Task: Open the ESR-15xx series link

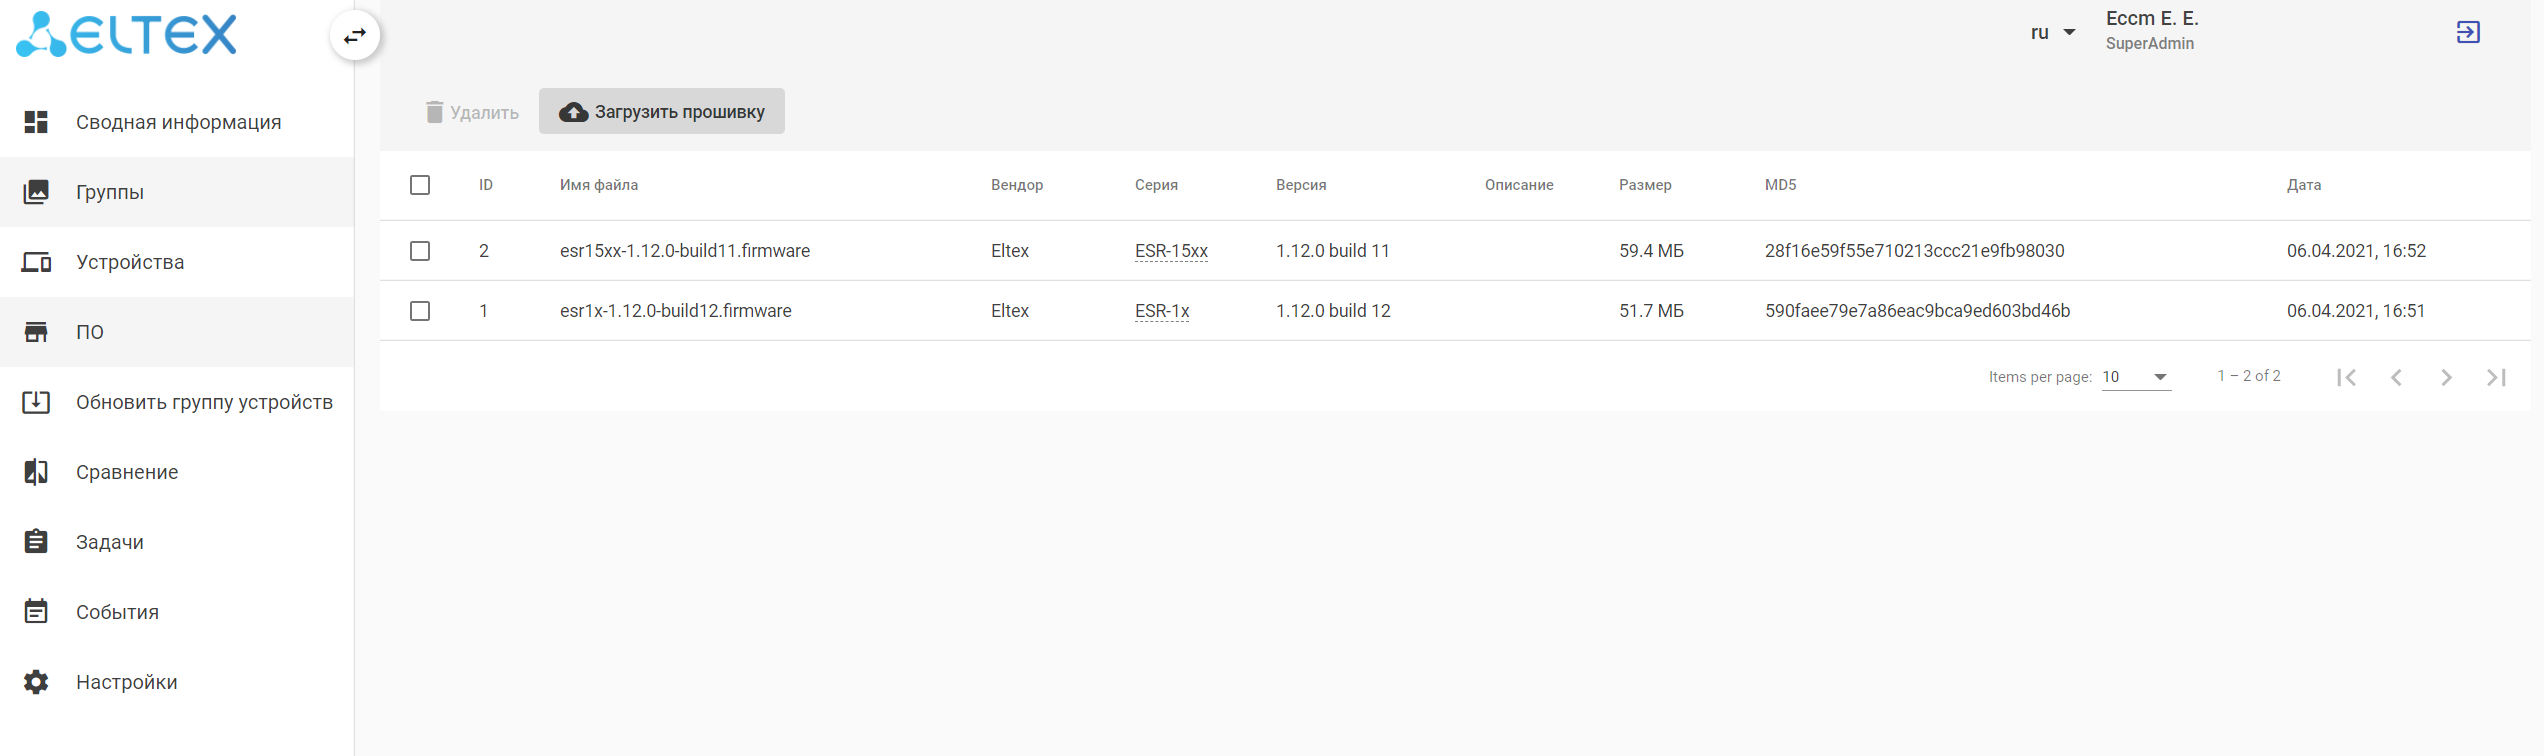Action: click(1171, 251)
